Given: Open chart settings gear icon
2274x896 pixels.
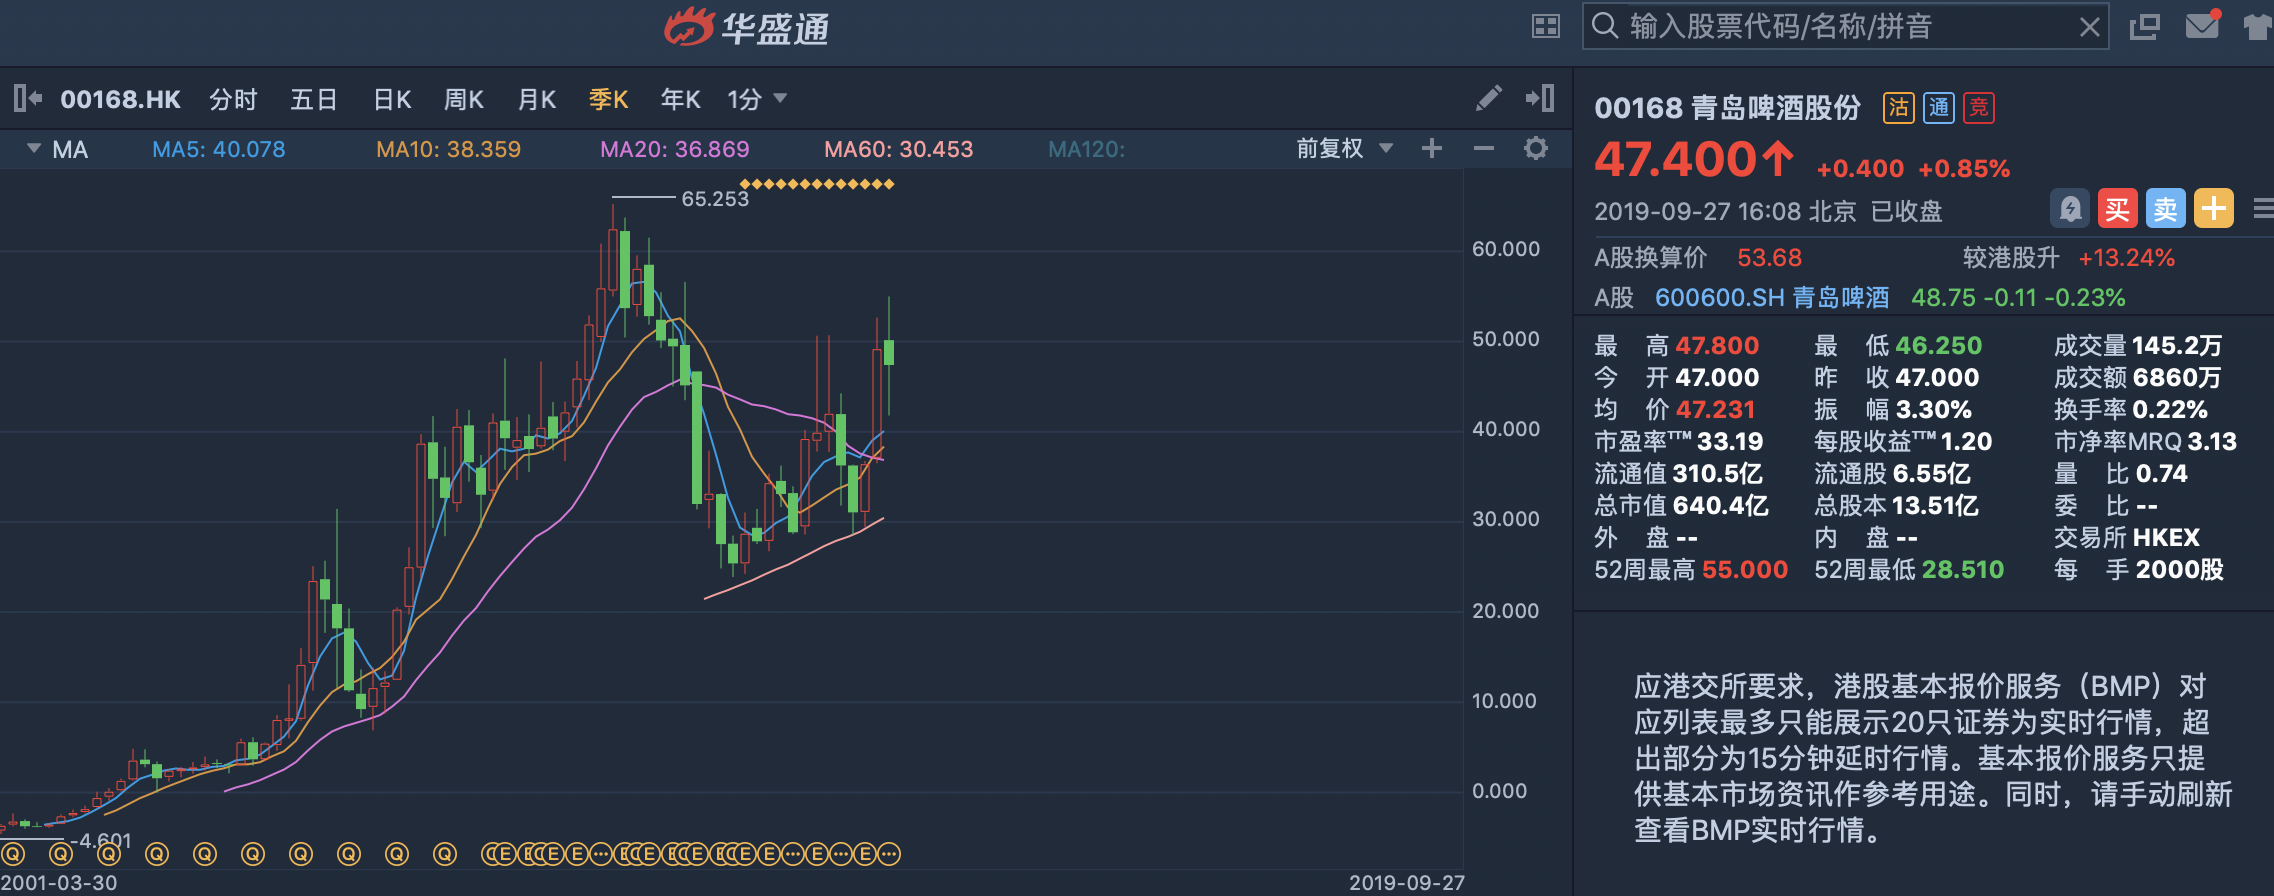Looking at the screenshot, I should click(1536, 149).
